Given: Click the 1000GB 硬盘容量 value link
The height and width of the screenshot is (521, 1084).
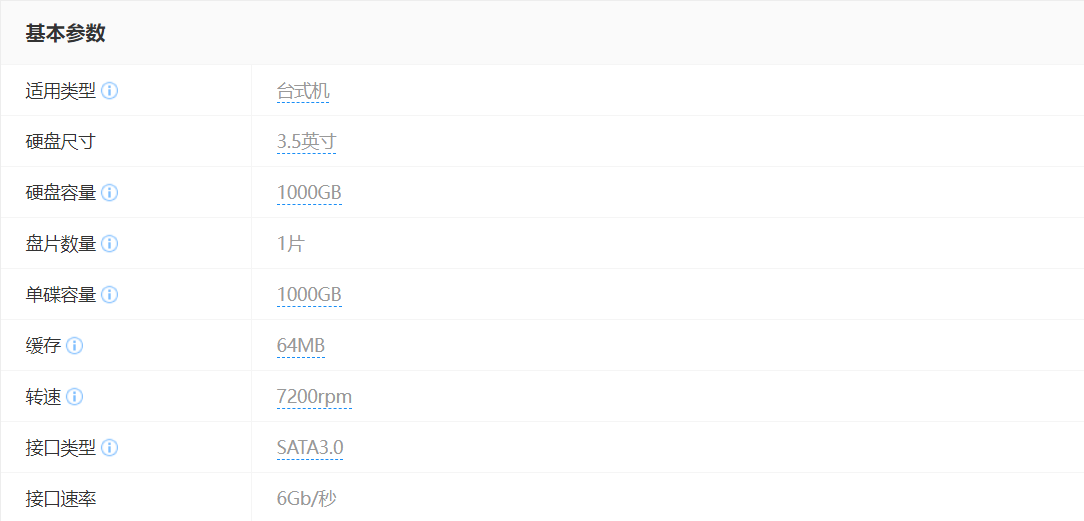Looking at the screenshot, I should (x=309, y=193).
